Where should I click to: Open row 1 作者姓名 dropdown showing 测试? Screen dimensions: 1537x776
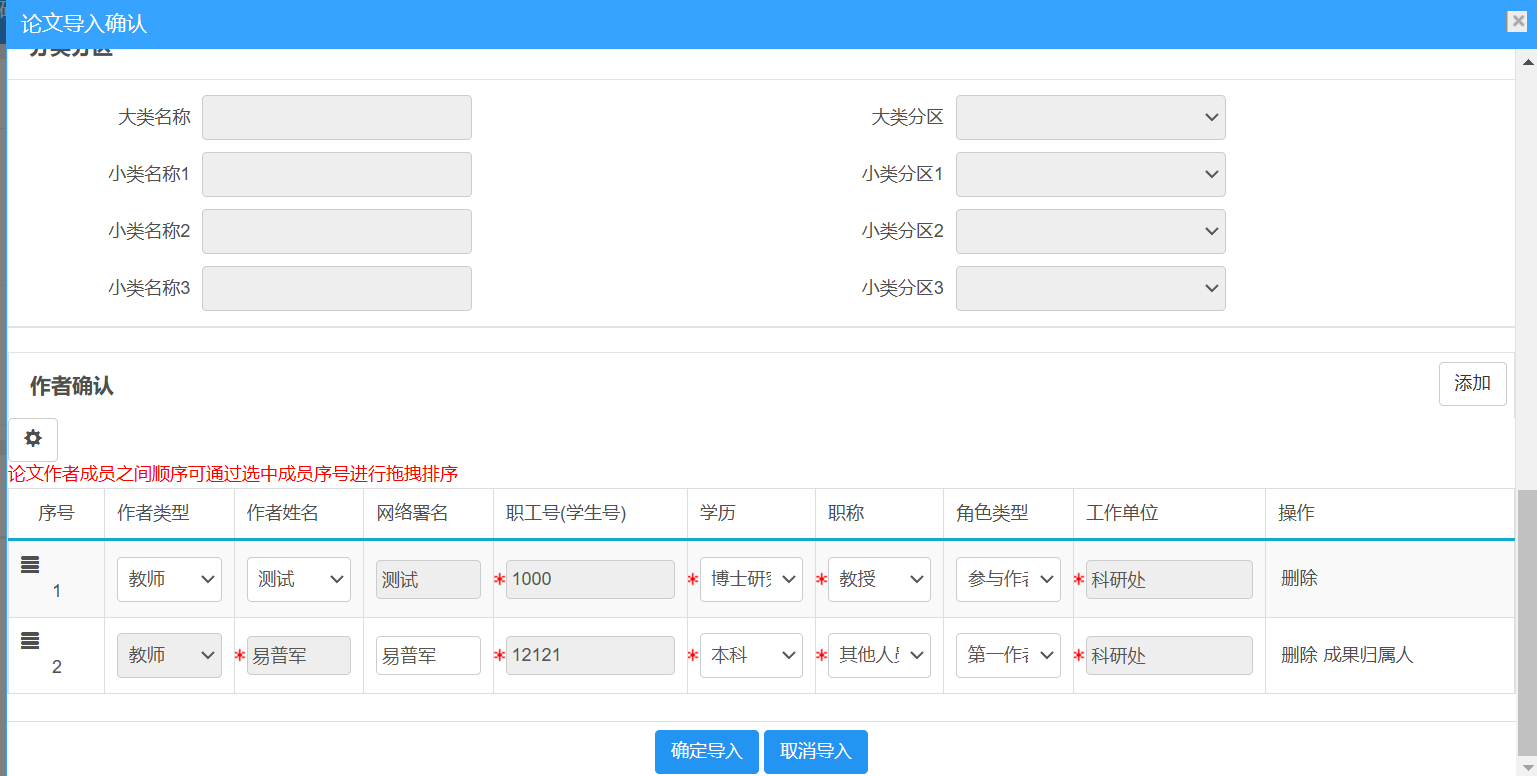click(298, 580)
